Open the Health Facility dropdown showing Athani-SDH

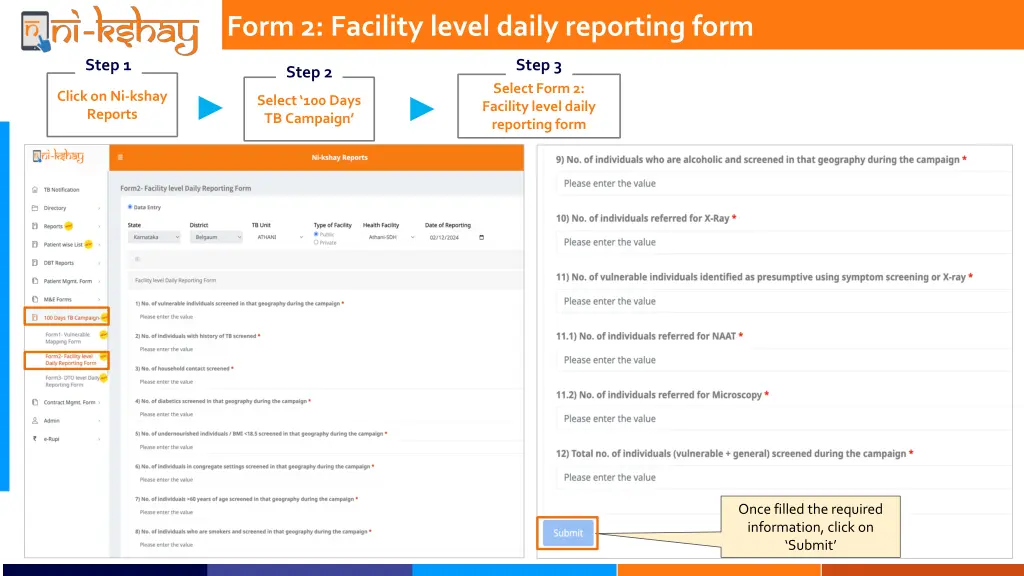pos(391,237)
